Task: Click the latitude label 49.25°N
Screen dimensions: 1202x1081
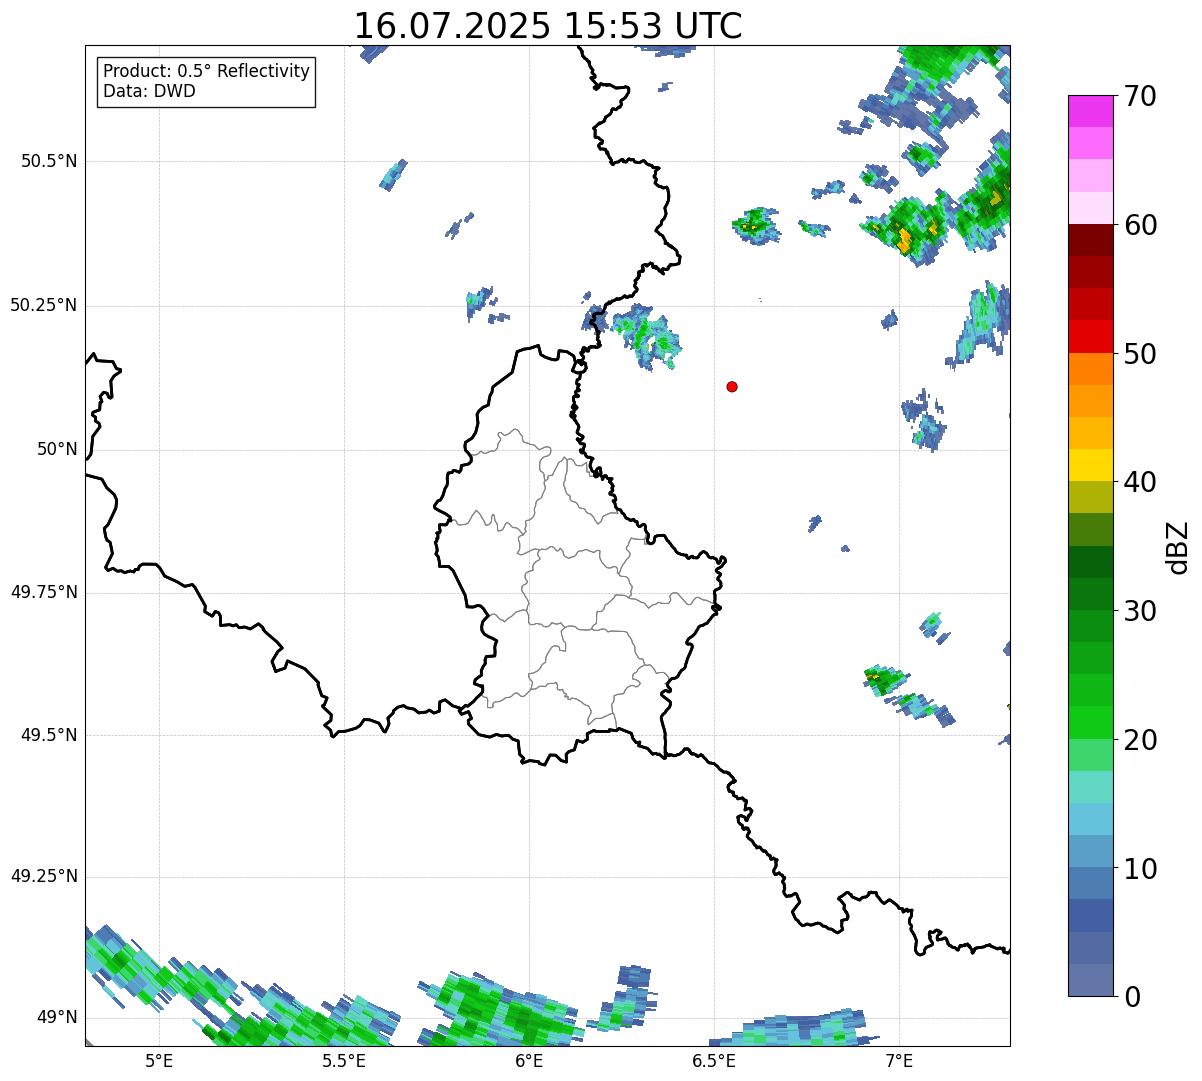Action: click(44, 876)
